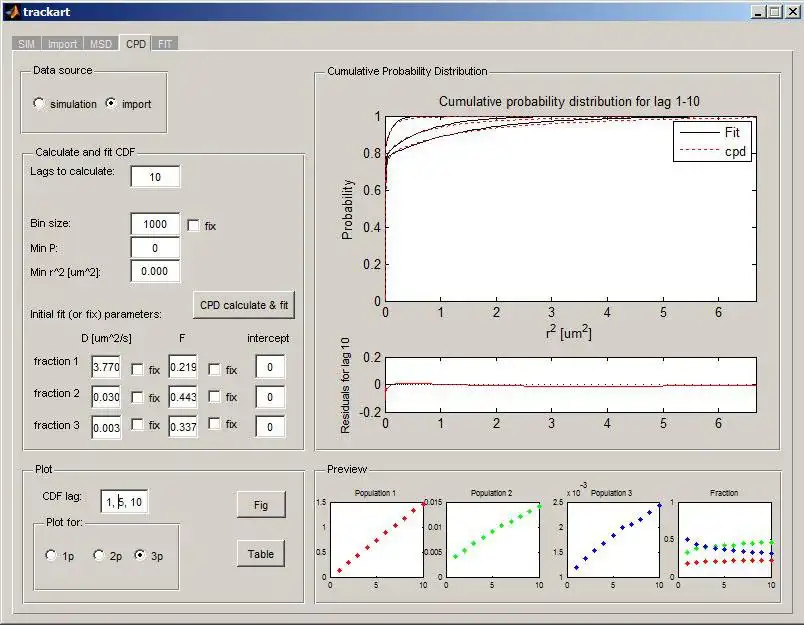Click fraction 1 F value field
The height and width of the screenshot is (625, 804).
tap(183, 367)
